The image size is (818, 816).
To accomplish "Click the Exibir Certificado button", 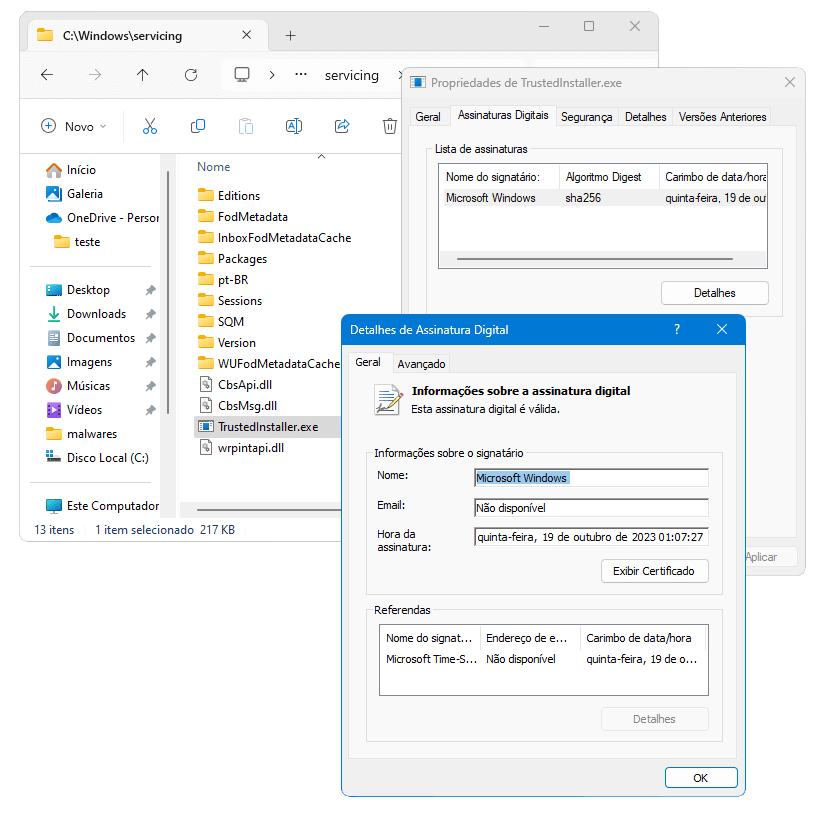I will tap(654, 571).
